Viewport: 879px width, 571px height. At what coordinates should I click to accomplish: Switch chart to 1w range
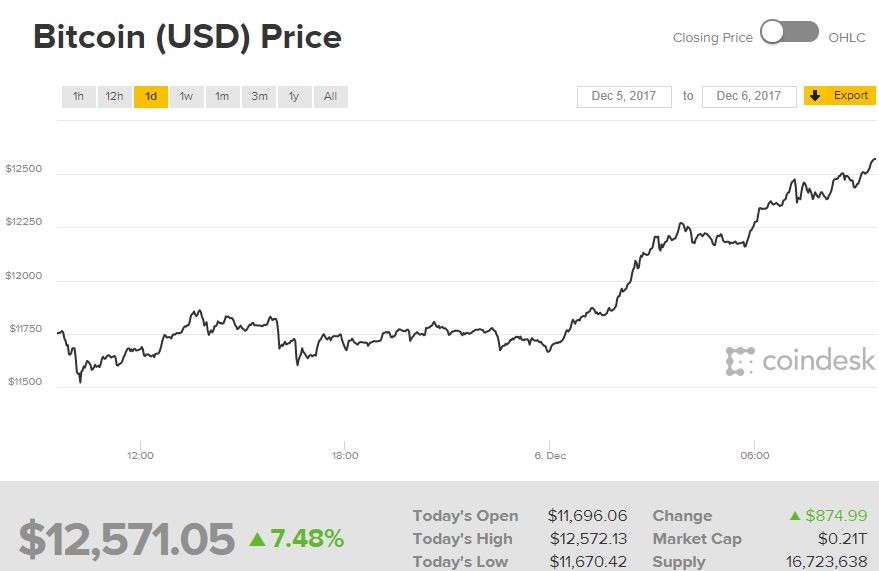point(186,97)
